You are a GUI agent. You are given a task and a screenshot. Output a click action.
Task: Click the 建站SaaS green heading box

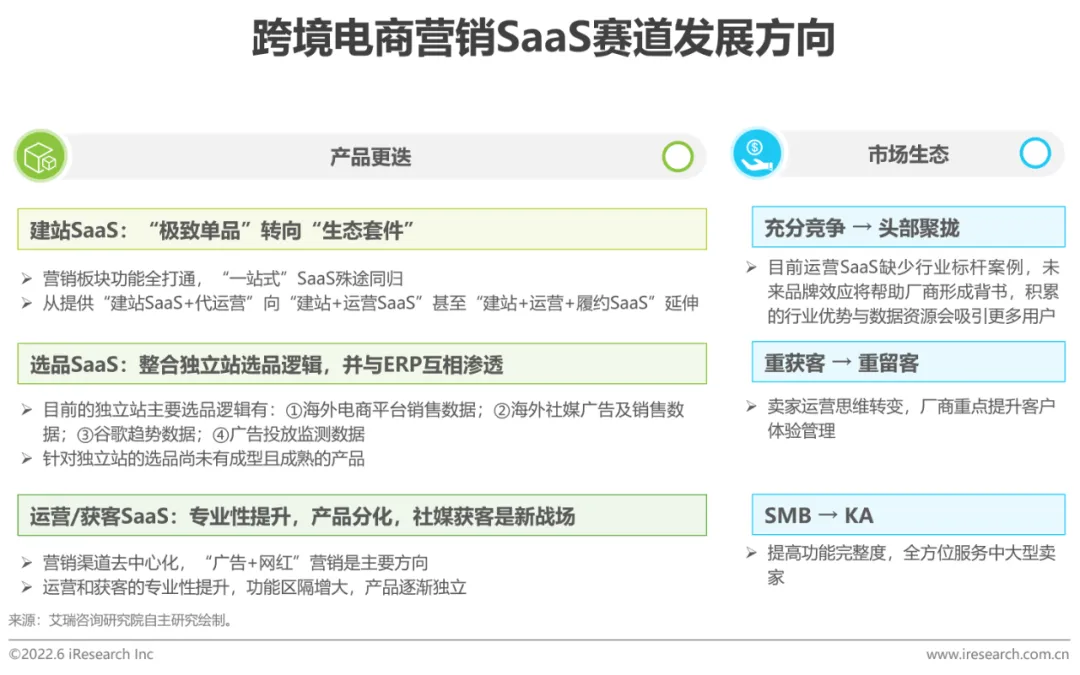[x=362, y=229]
